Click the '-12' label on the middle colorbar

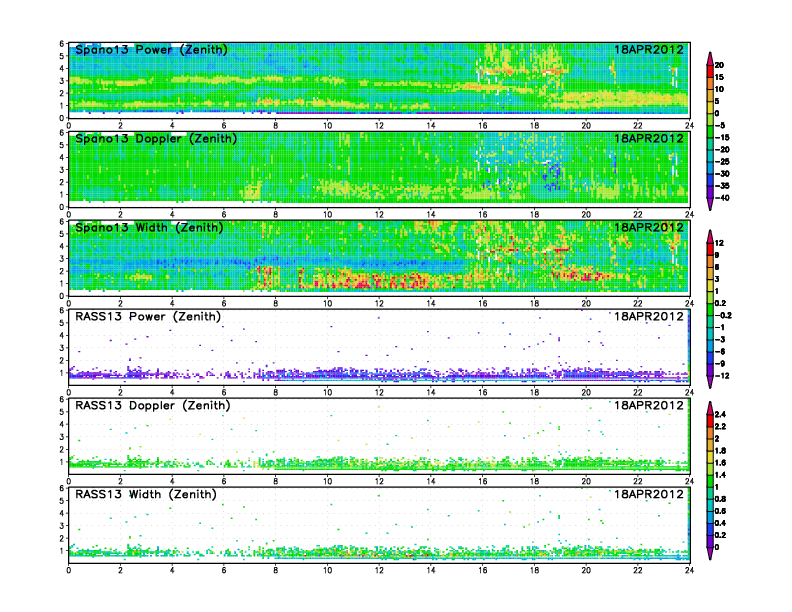pyautogui.click(x=722, y=376)
